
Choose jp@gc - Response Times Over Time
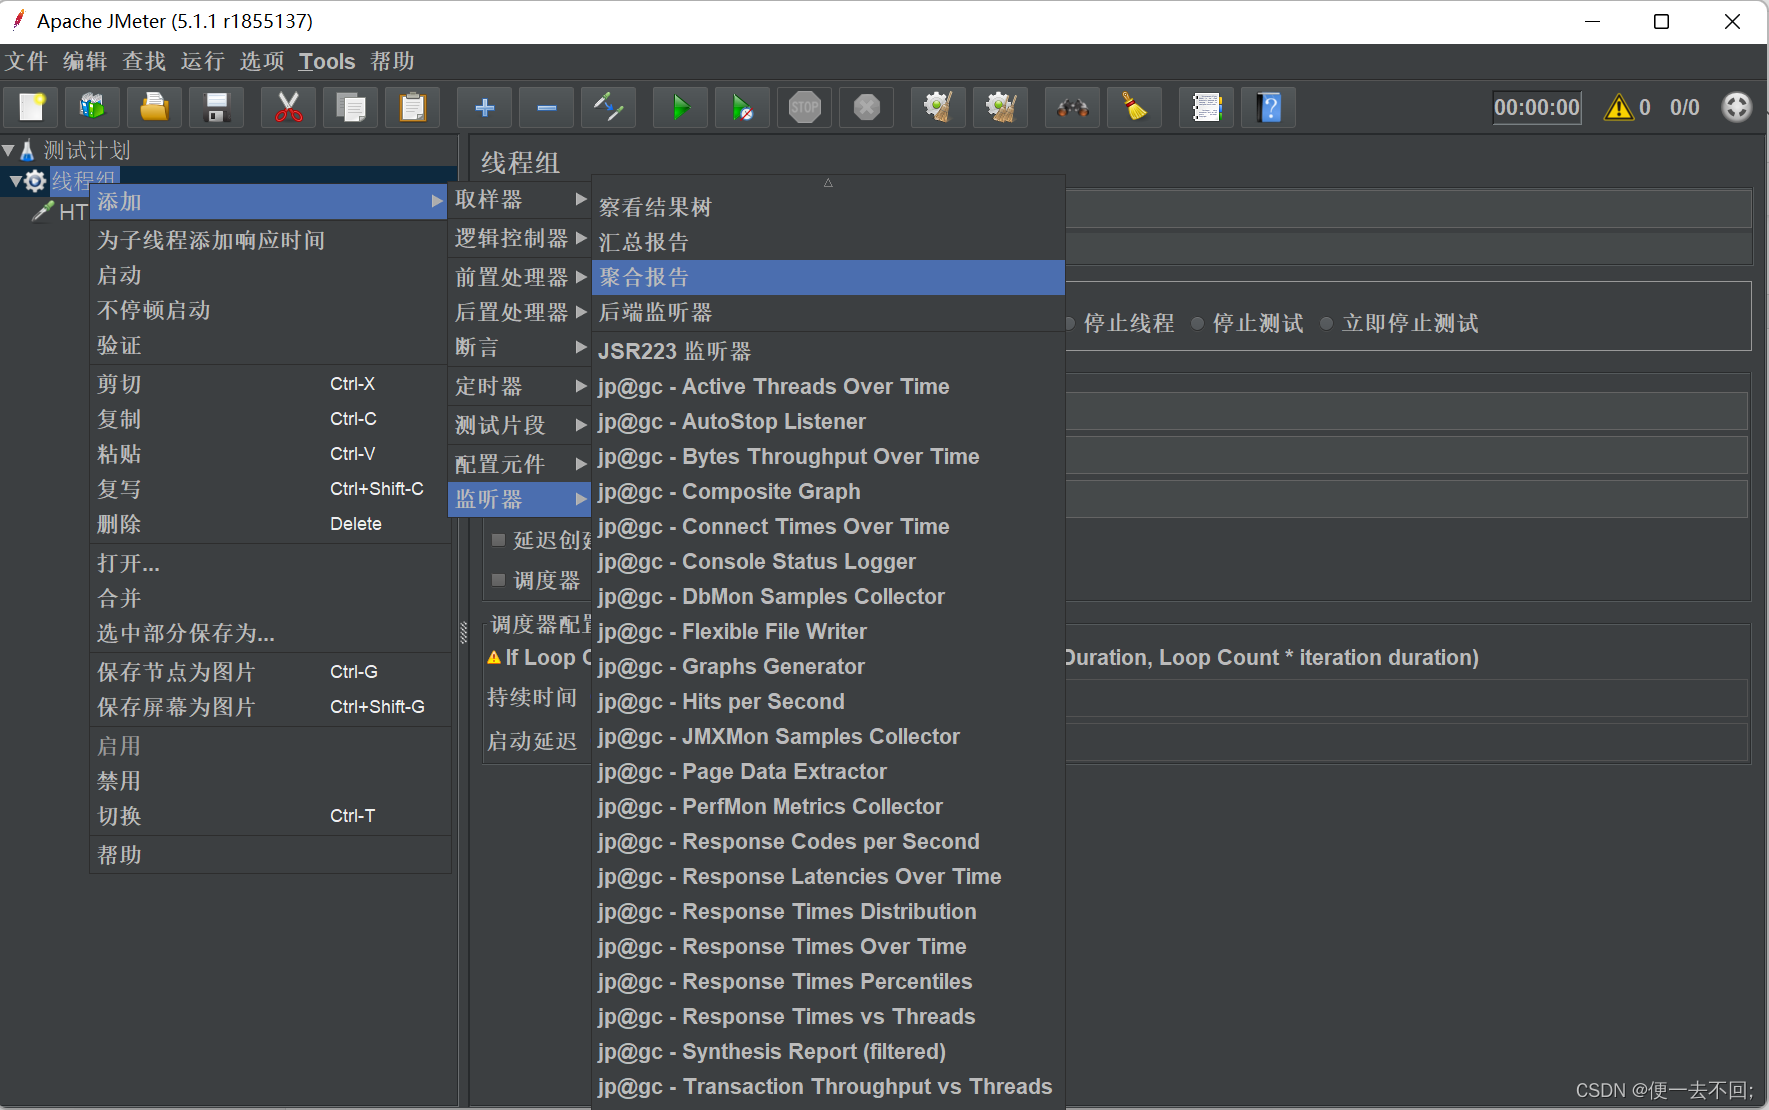pos(828,947)
